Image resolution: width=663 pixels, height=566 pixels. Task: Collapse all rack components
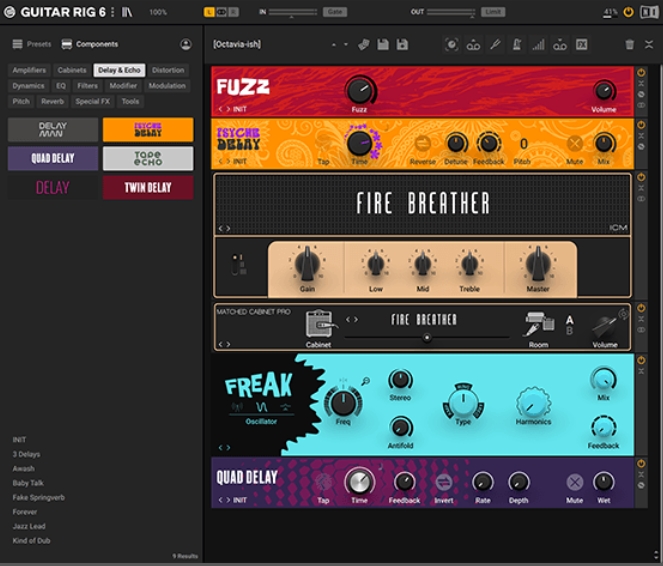(649, 44)
